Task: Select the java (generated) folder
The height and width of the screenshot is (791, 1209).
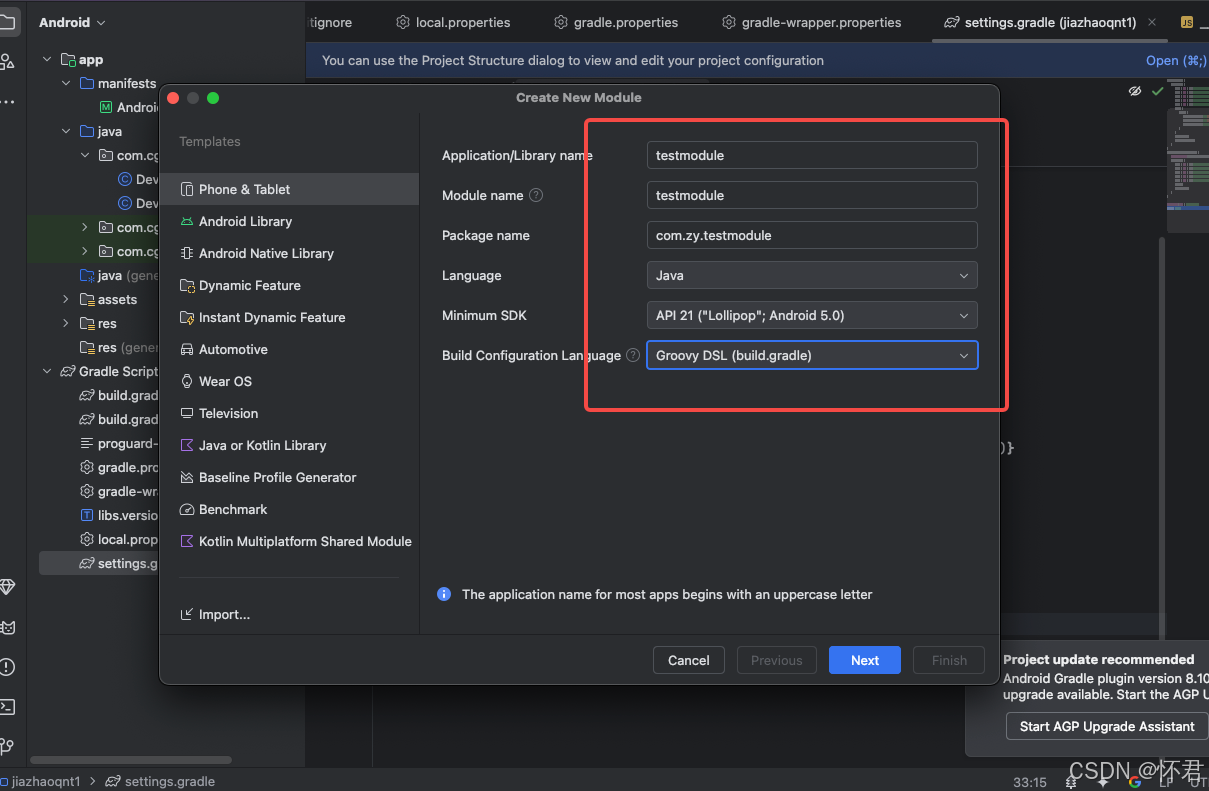Action: (x=119, y=275)
